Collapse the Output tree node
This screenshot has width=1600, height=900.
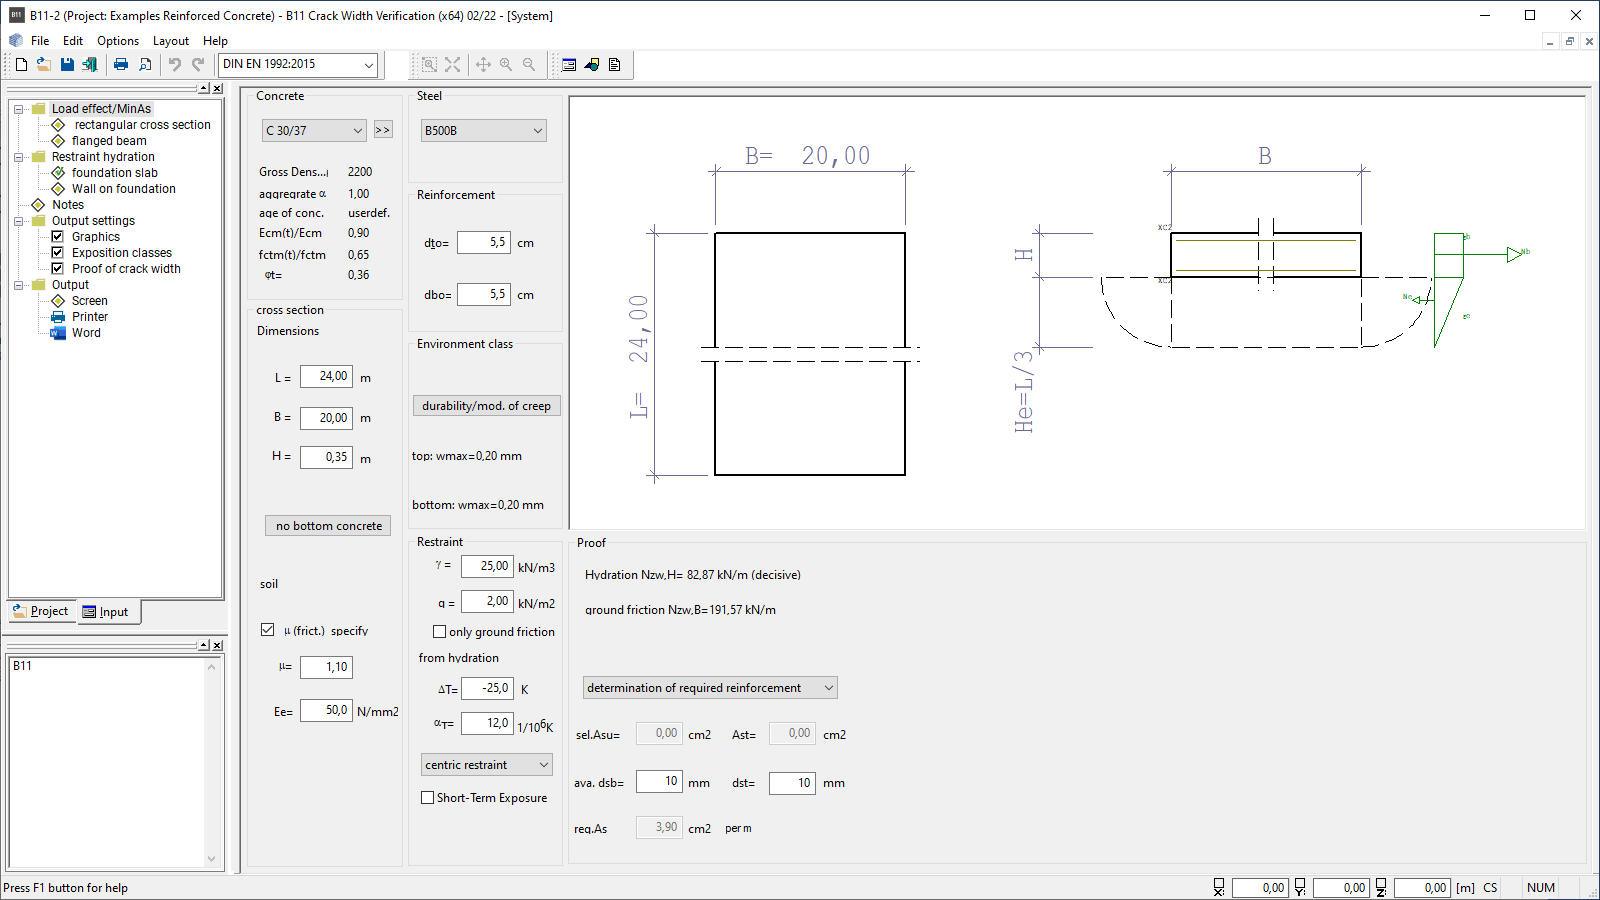click(19, 285)
